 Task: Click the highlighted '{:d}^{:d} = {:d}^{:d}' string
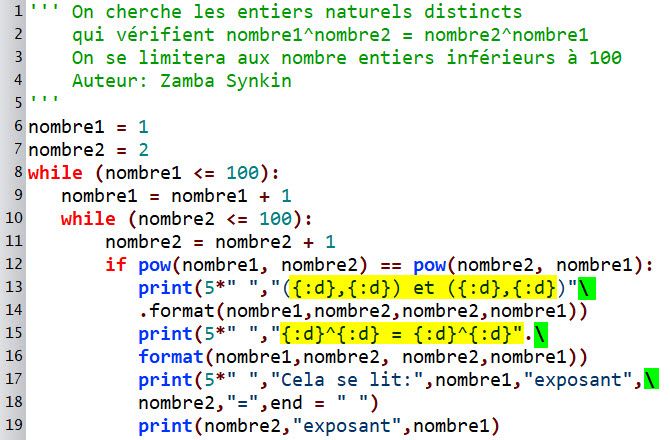[402, 334]
